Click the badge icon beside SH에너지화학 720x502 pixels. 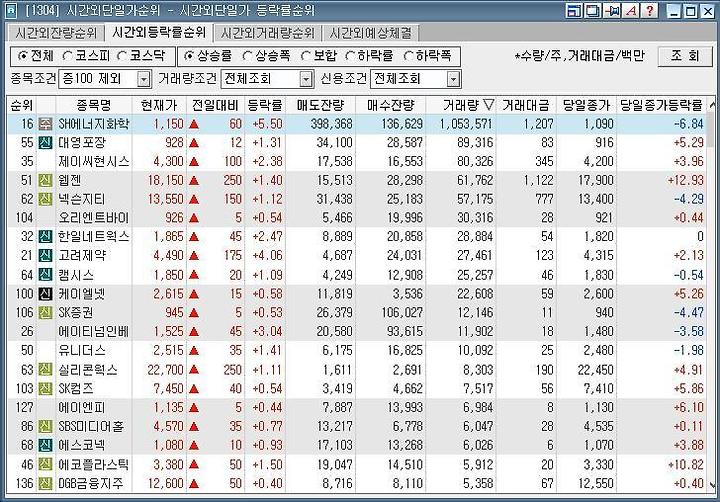tap(45, 124)
